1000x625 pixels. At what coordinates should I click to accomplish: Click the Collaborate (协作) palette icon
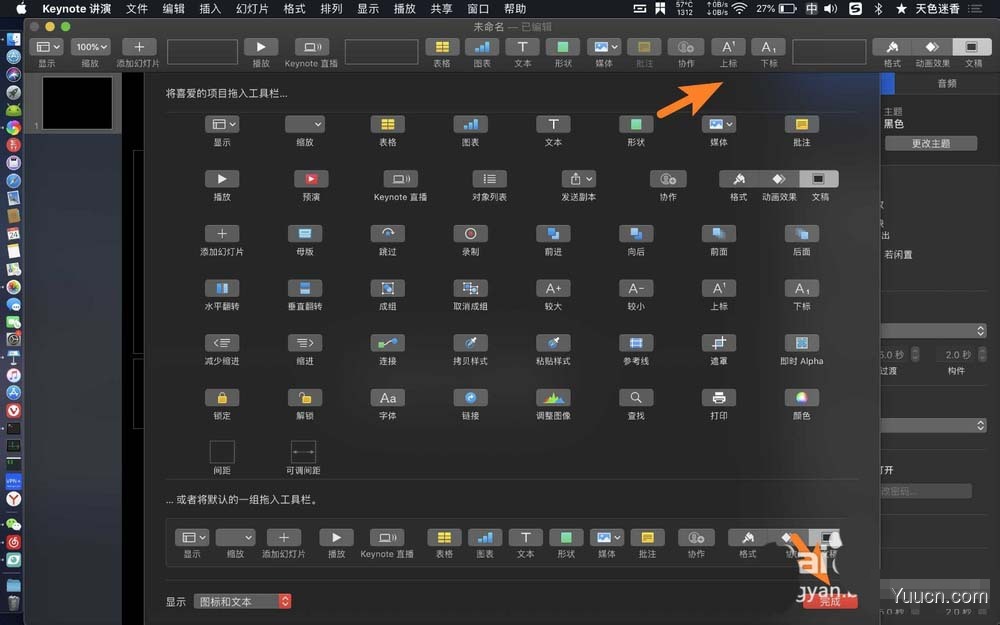[668, 179]
